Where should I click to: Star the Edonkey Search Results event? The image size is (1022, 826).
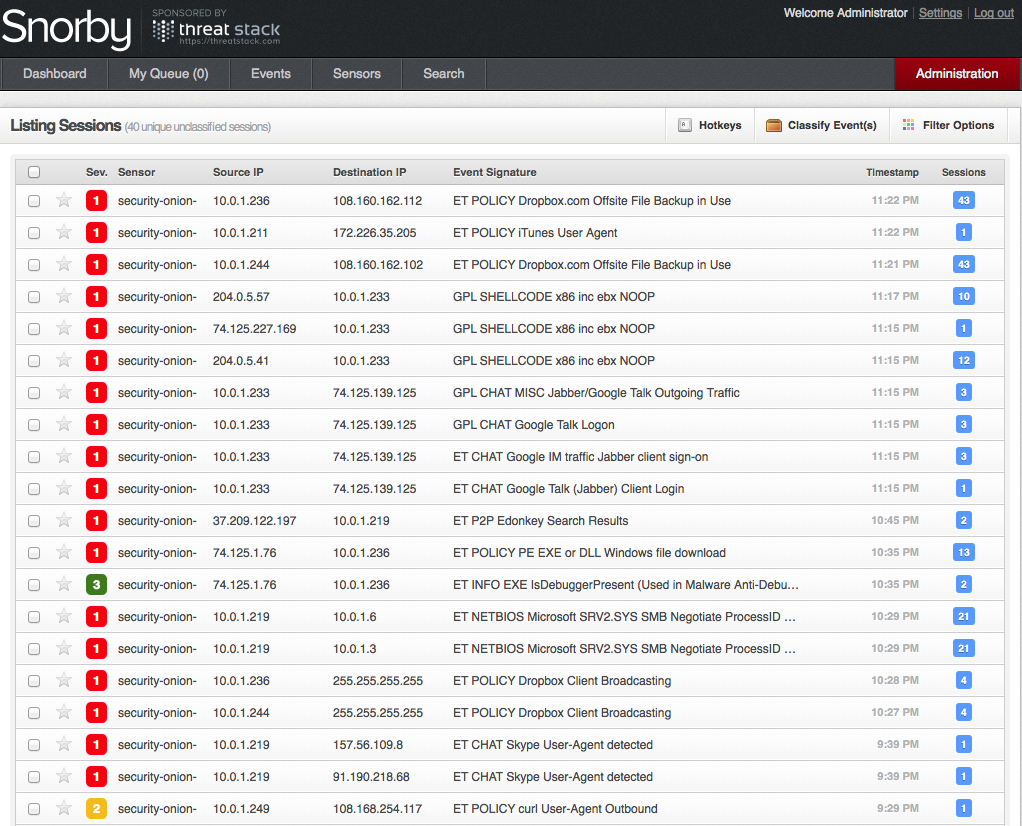[x=64, y=521]
